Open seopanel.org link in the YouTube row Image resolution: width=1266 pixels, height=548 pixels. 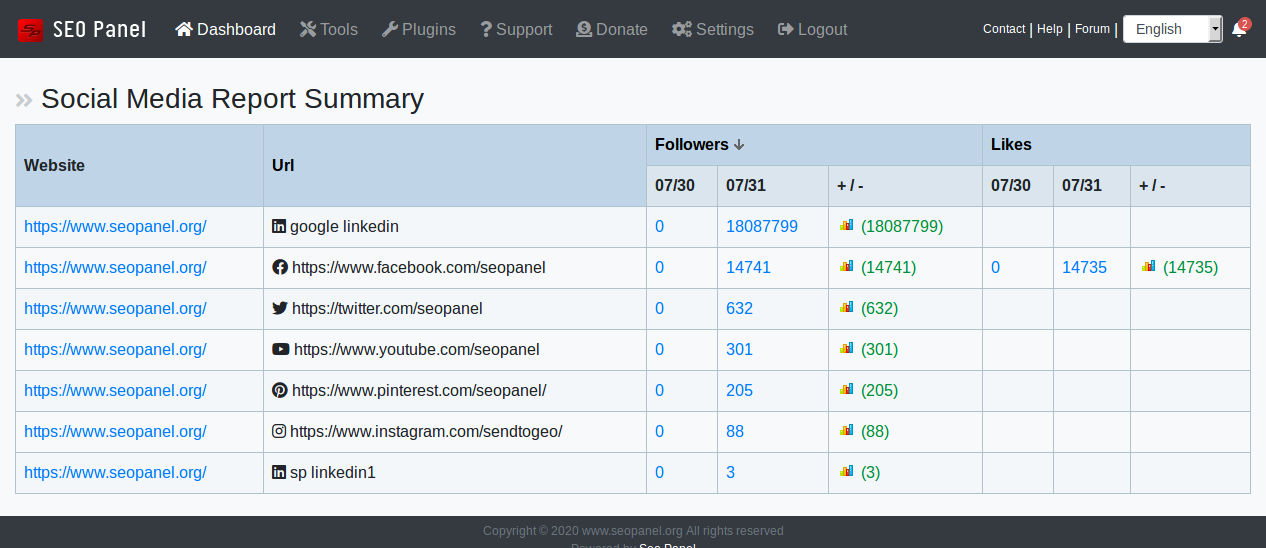(x=115, y=350)
